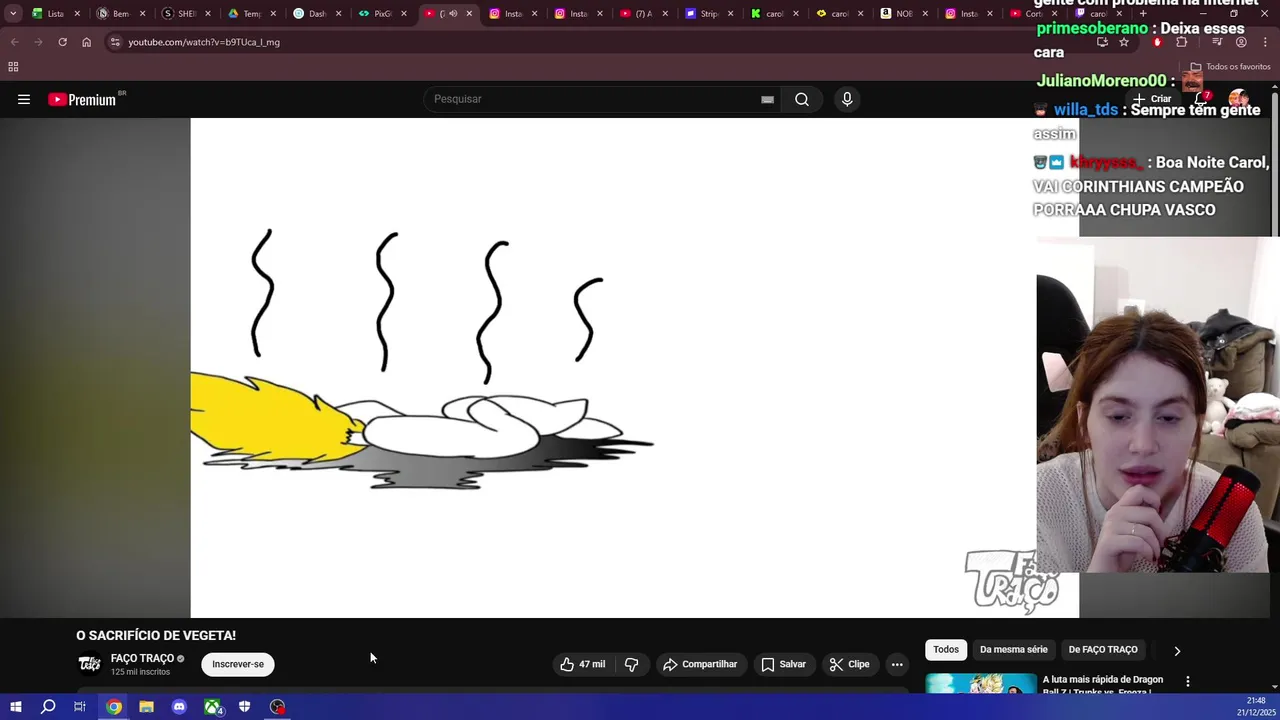Image resolution: width=1280 pixels, height=720 pixels.
Task: Go to YouTube Premium home logo
Action: click(82, 99)
